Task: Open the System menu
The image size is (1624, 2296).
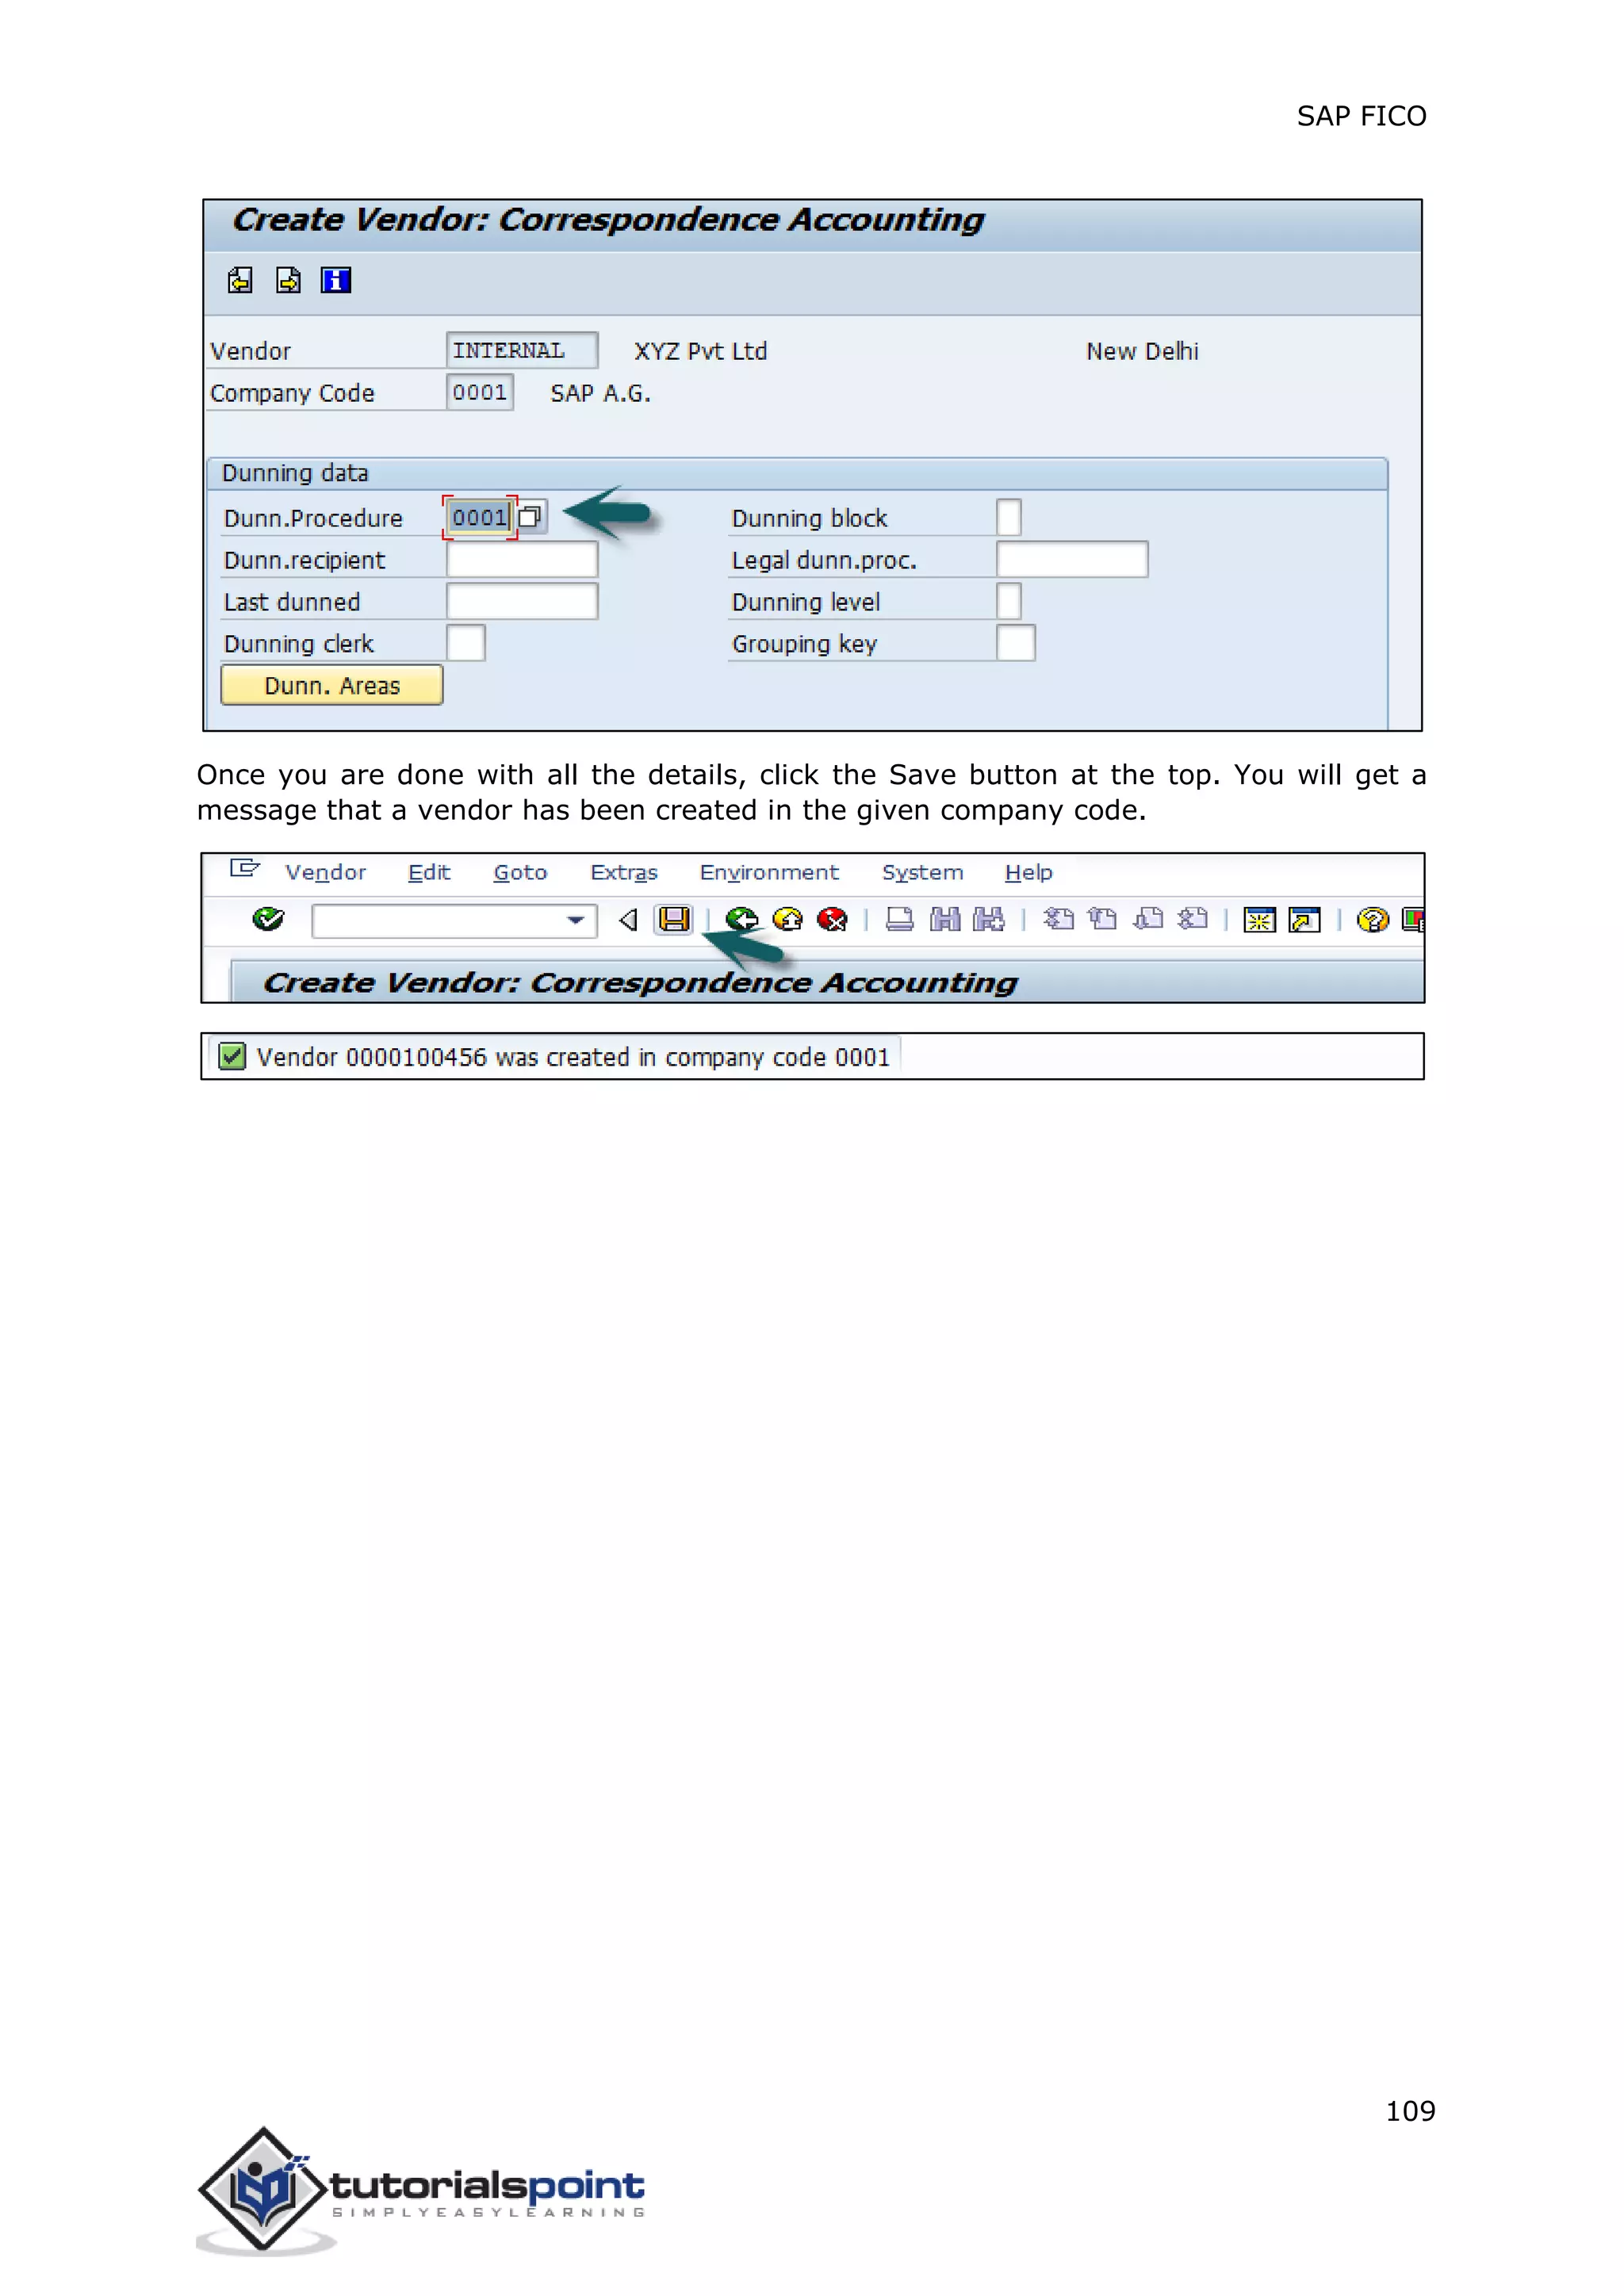Action: [x=922, y=873]
